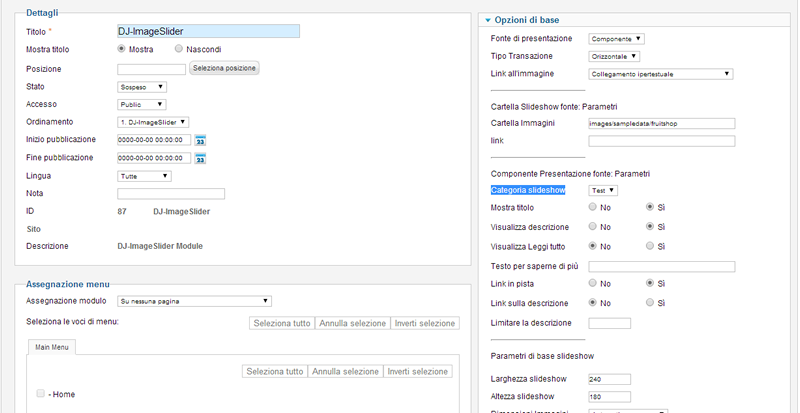800x413 pixels.
Task: Open the Assegnazione modulo dropdown
Action: click(194, 301)
